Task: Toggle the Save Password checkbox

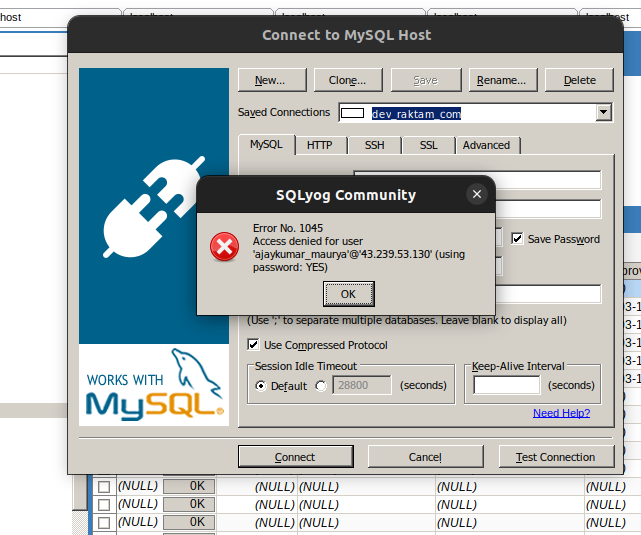Action: click(517, 239)
